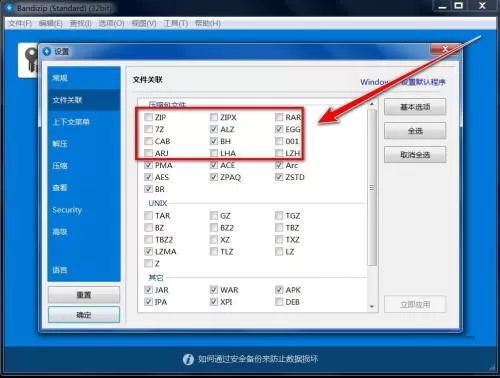The height and width of the screenshot is (378, 500).
Task: Confirm settings with the 确定 button
Action: pyautogui.click(x=84, y=315)
